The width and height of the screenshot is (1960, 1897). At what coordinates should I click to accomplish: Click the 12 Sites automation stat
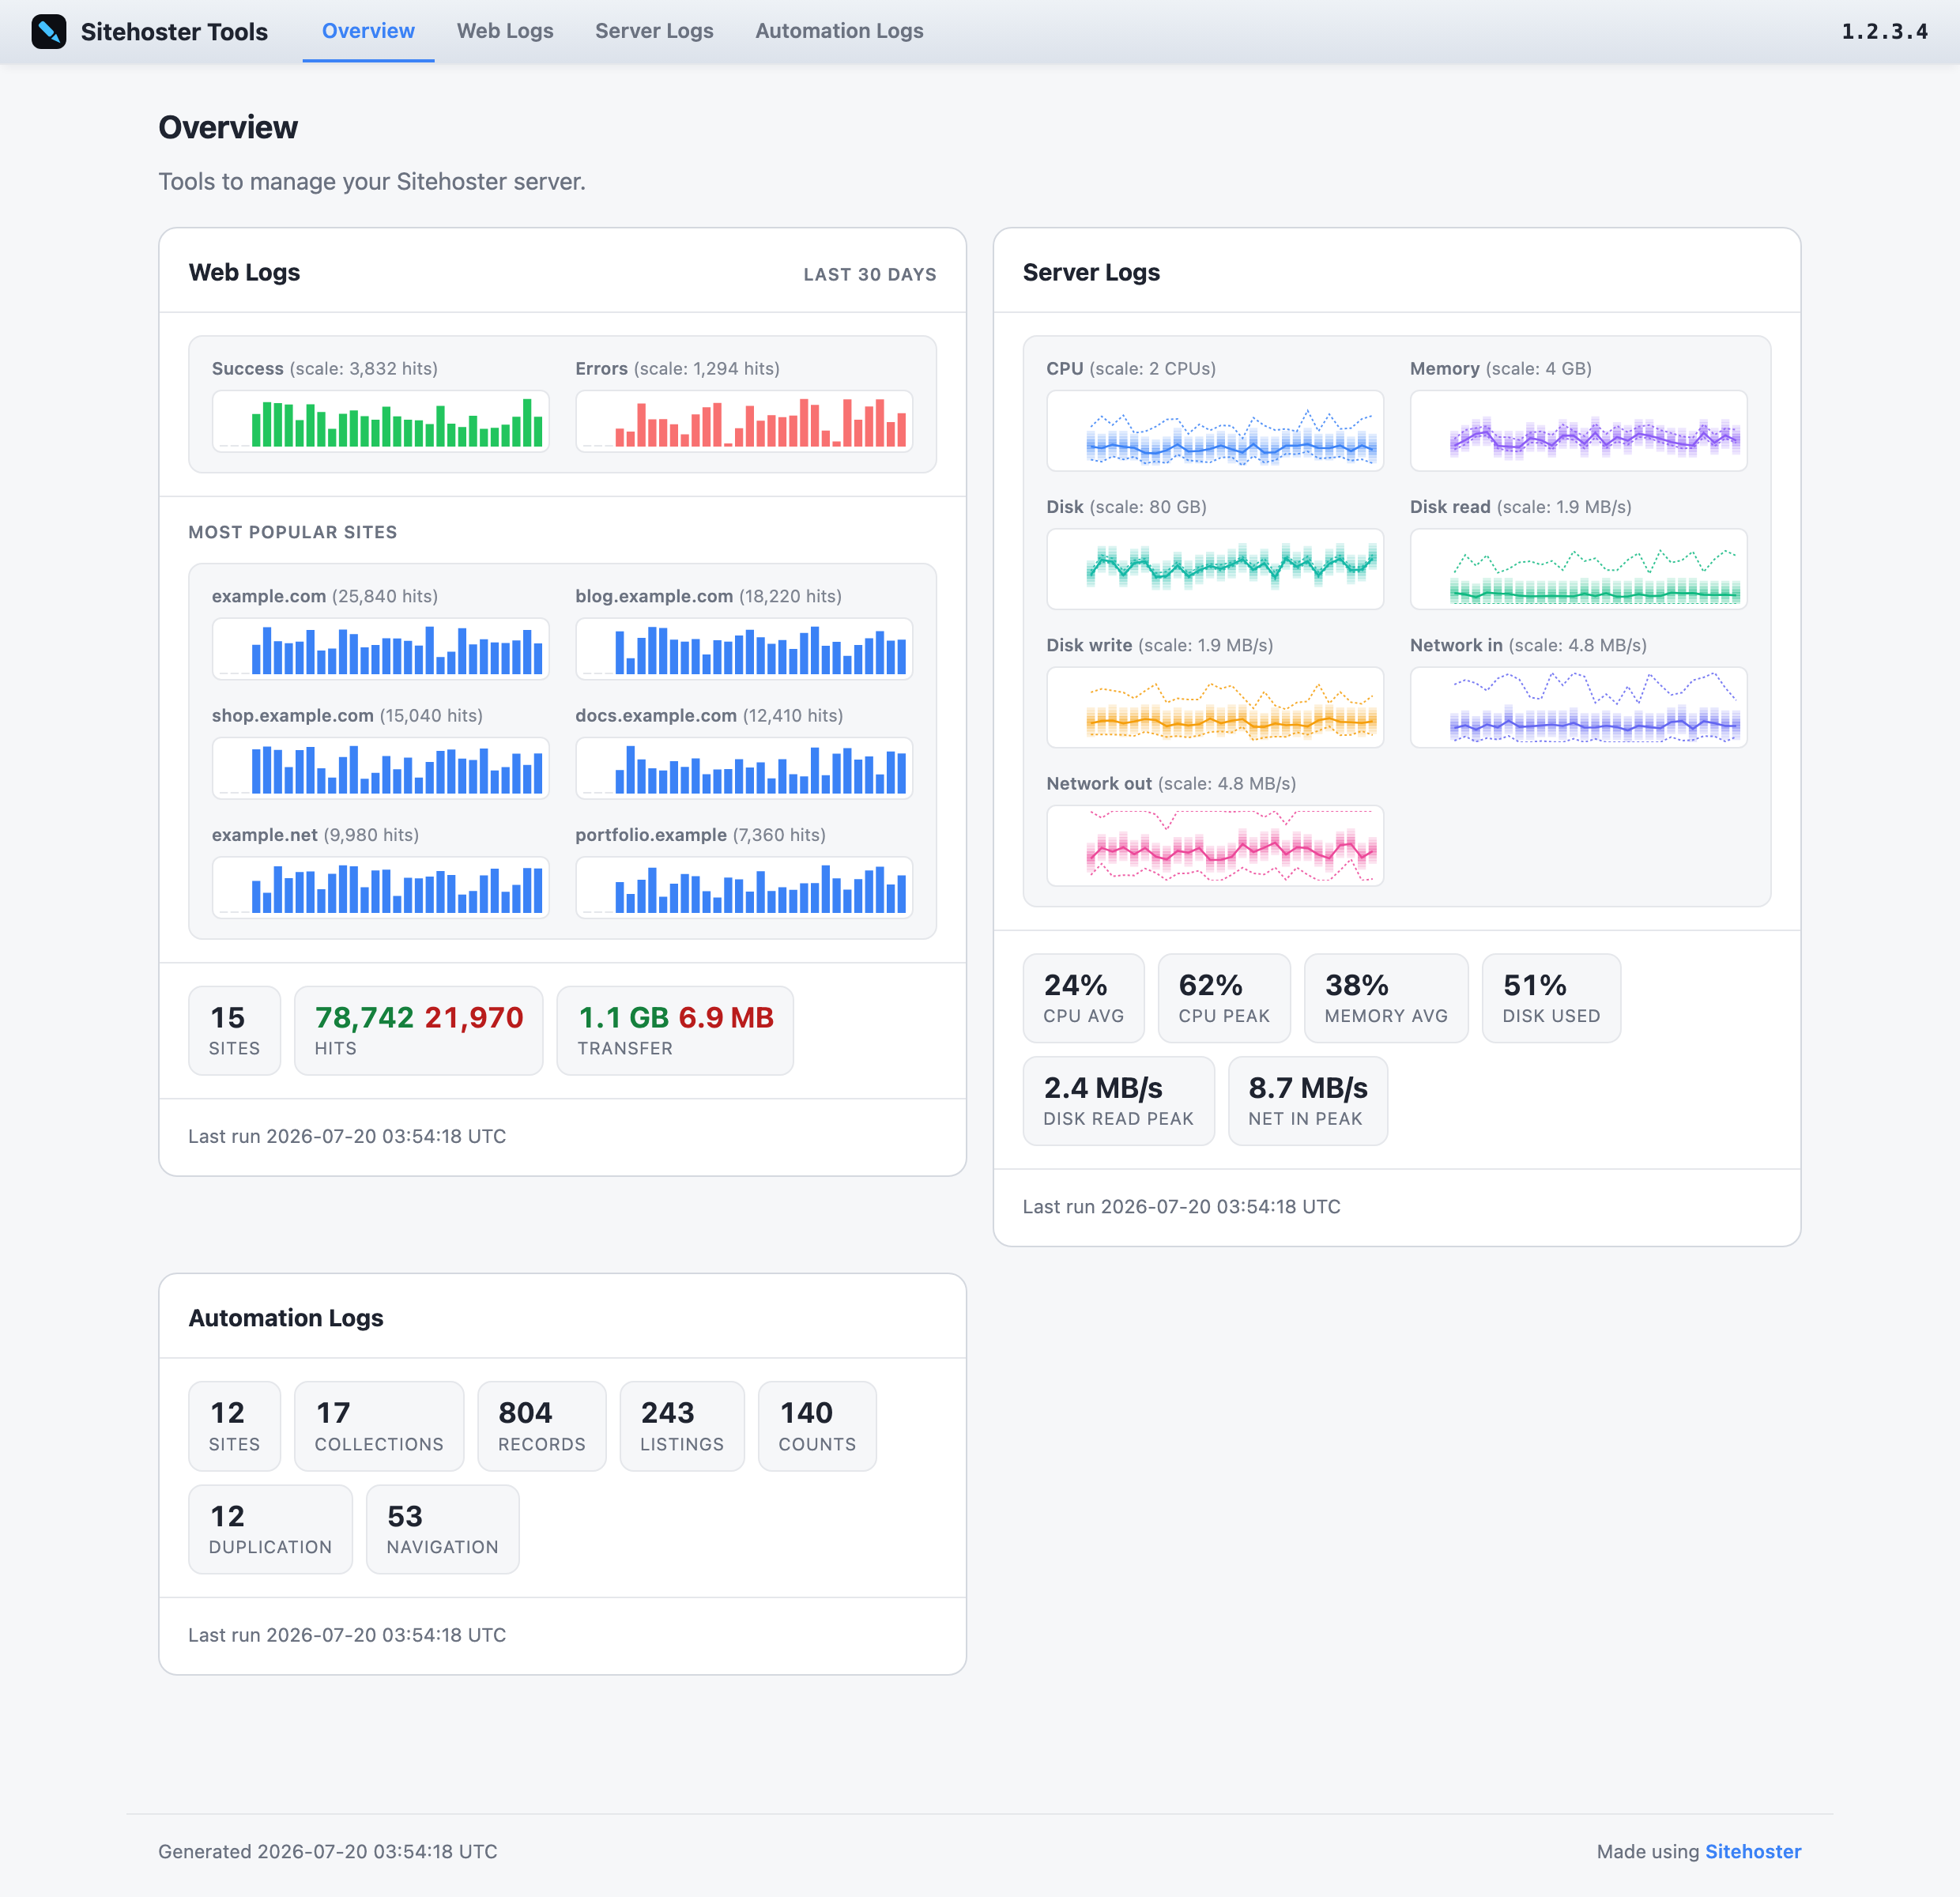(234, 1426)
